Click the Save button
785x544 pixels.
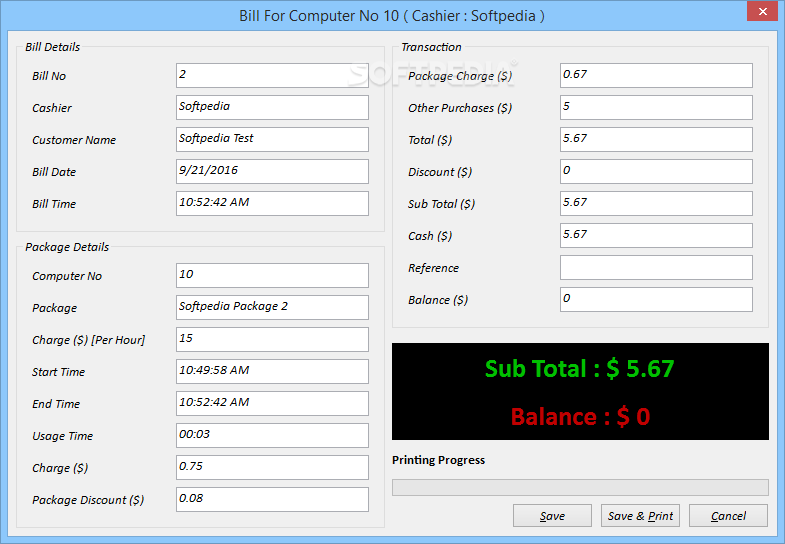pyautogui.click(x=552, y=515)
